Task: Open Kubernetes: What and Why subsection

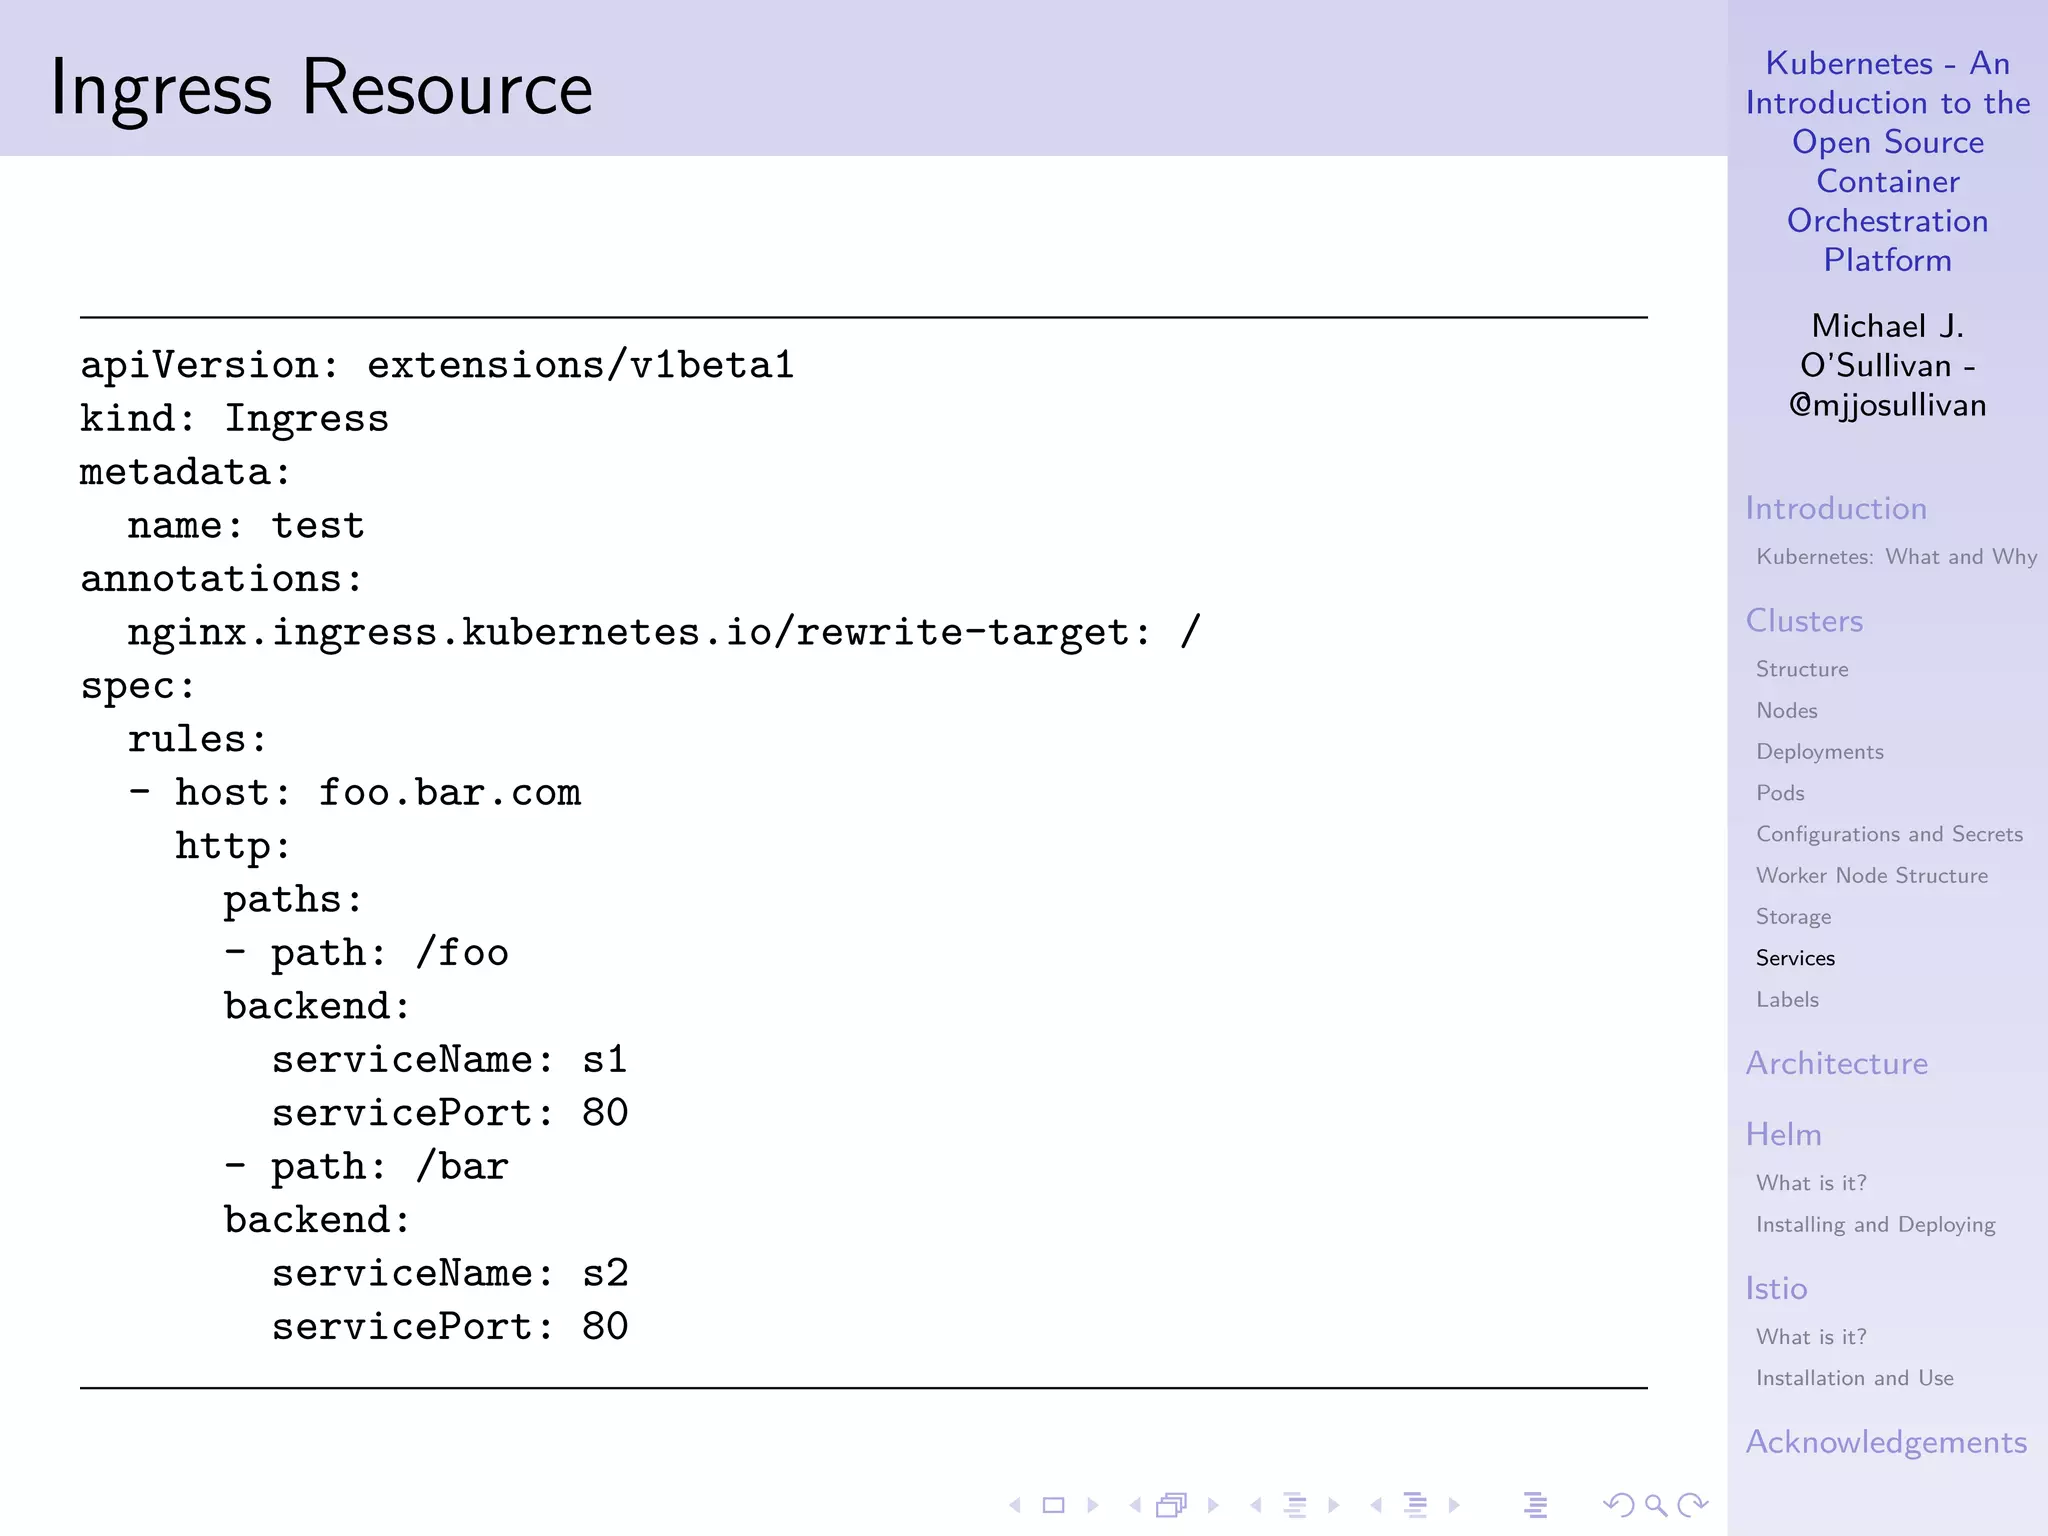Action: [1896, 557]
